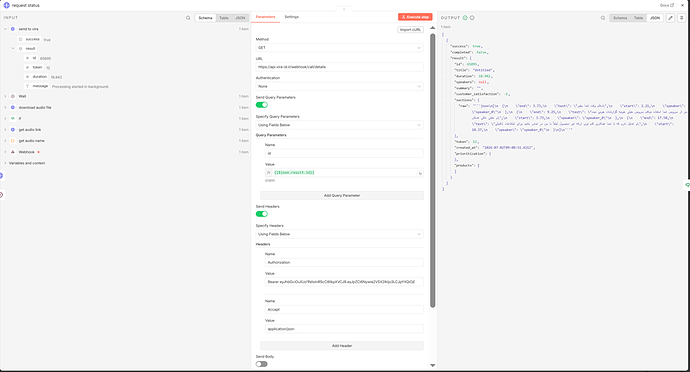690x372 pixels.
Task: Collapse the send to vira node
Action: [5, 29]
